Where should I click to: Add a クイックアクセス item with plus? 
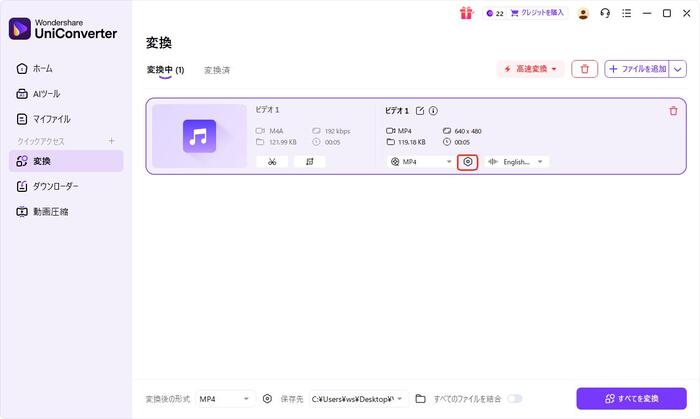pyautogui.click(x=112, y=141)
